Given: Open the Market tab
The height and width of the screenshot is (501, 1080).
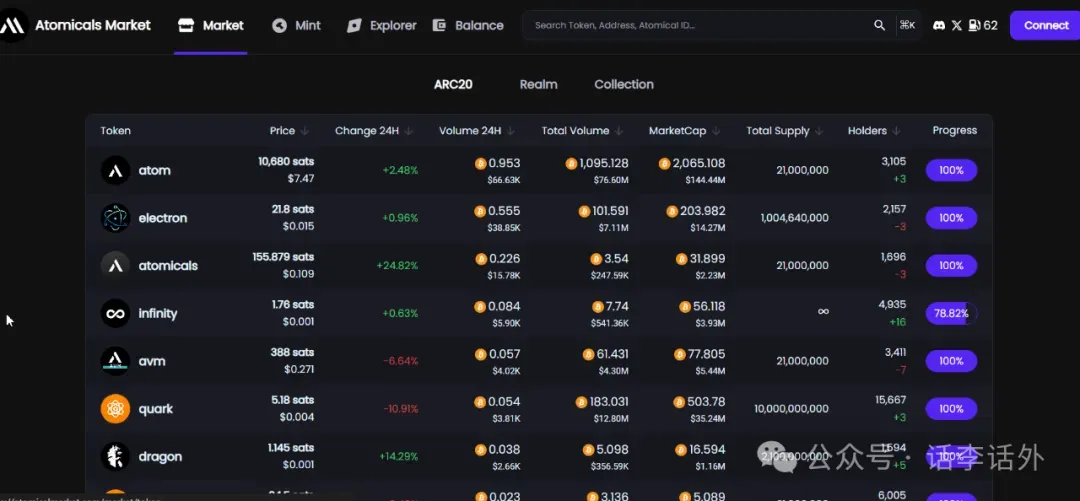Looking at the screenshot, I should (x=211, y=25).
